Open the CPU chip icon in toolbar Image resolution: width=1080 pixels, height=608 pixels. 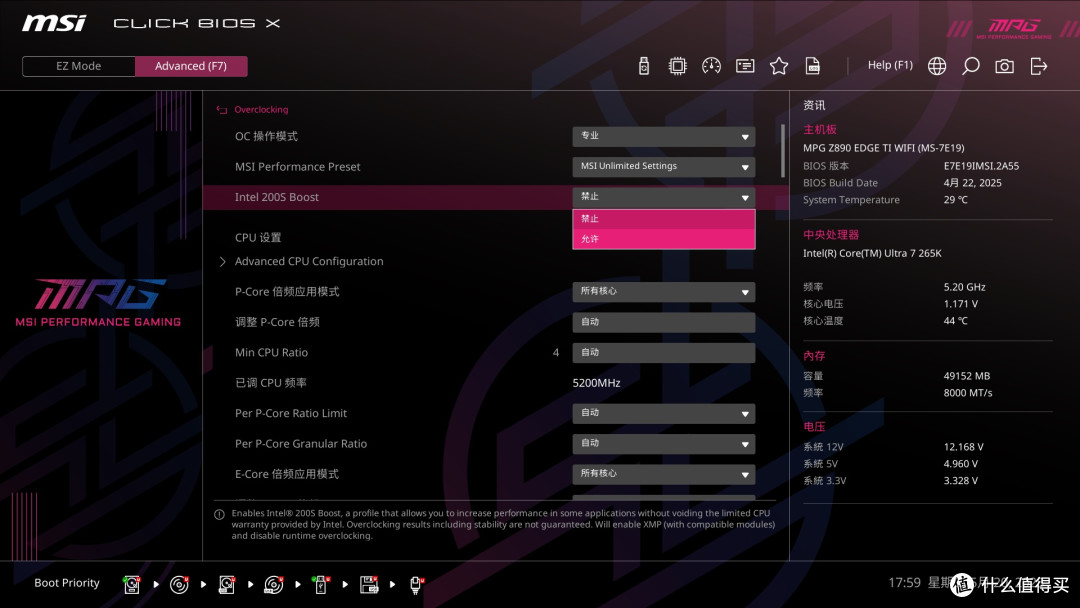[677, 66]
